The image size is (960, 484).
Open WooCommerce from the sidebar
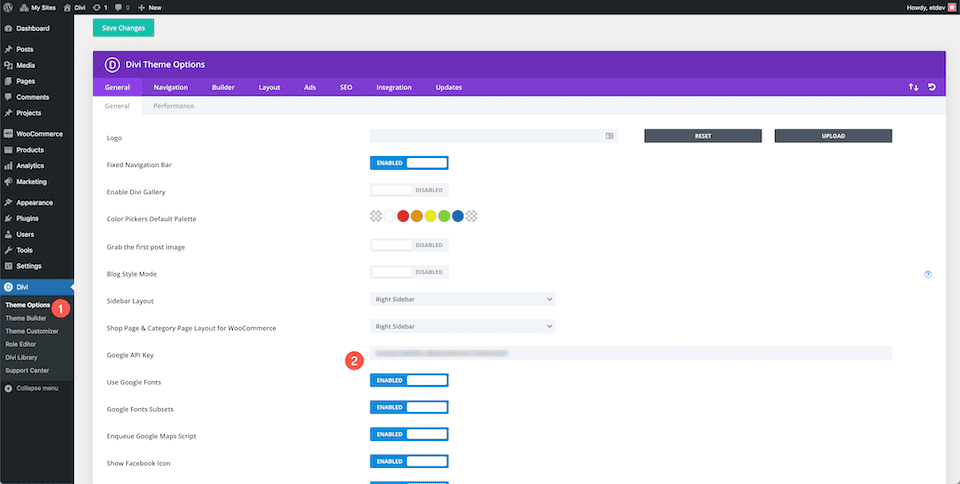tap(39, 134)
